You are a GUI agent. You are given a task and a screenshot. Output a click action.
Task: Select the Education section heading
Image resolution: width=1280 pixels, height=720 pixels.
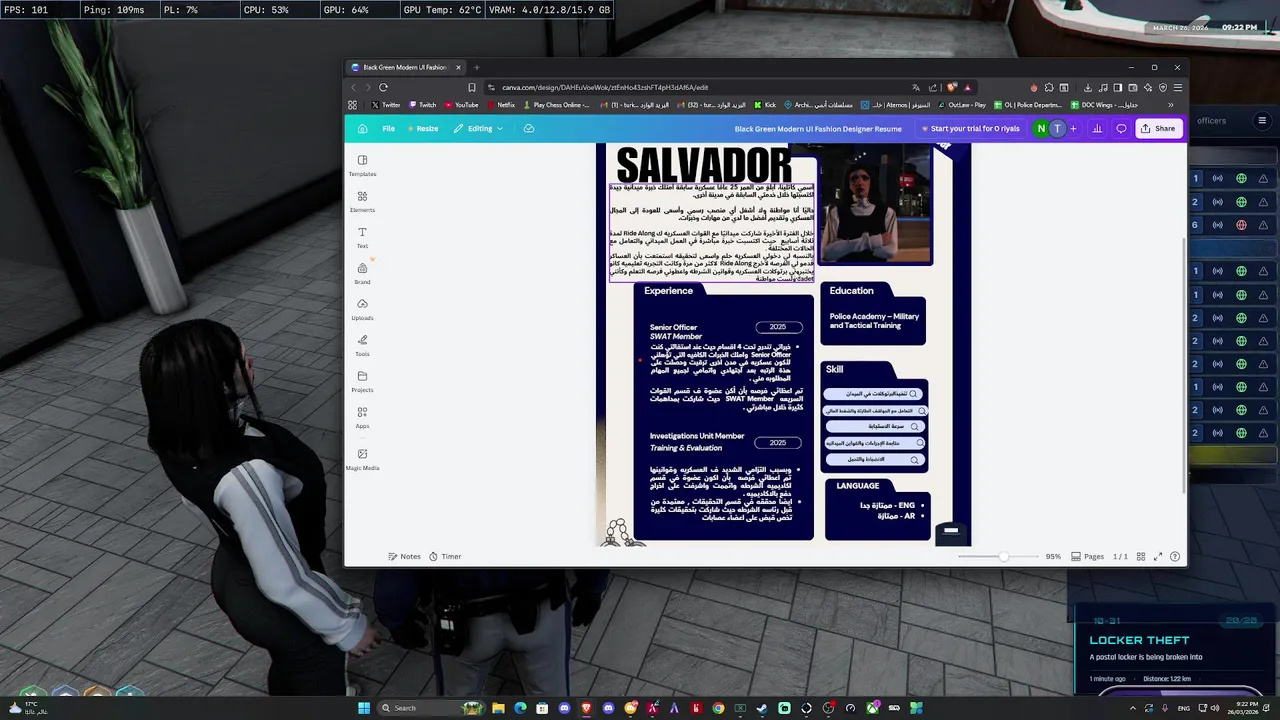pos(851,291)
